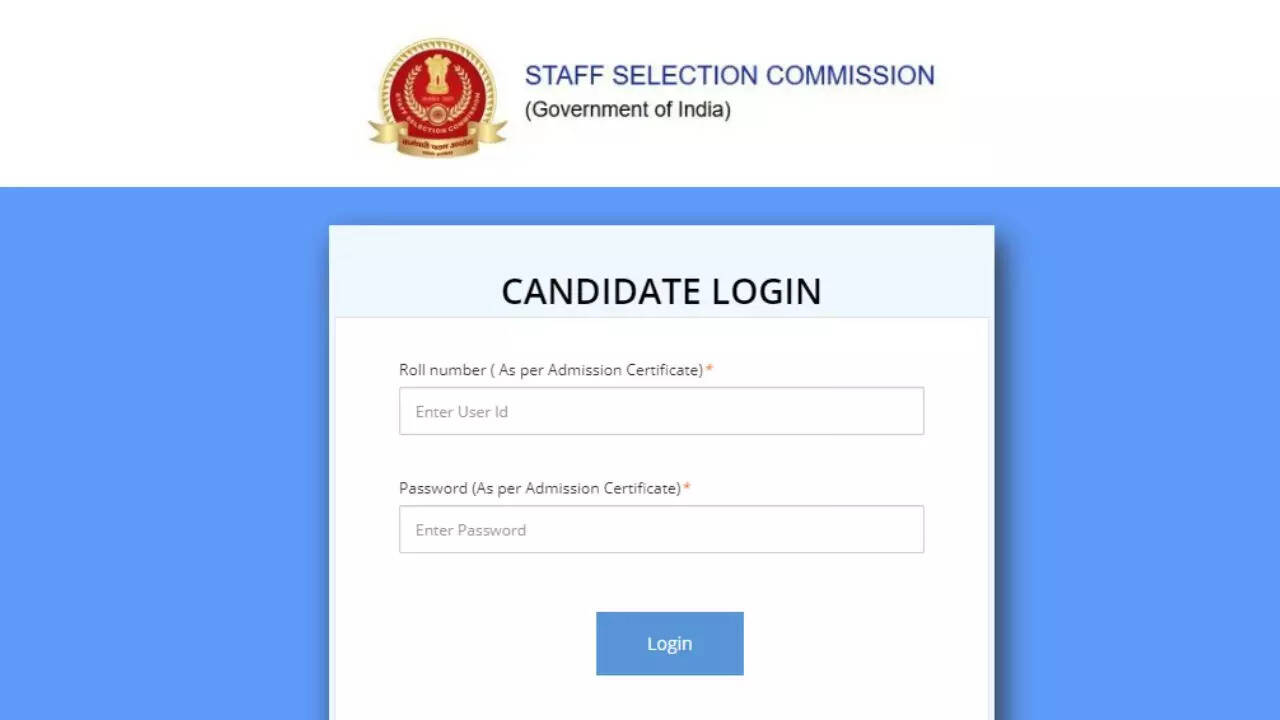Image resolution: width=1280 pixels, height=720 pixels.
Task: Click the white header area right of title
Action: (x=1100, y=95)
